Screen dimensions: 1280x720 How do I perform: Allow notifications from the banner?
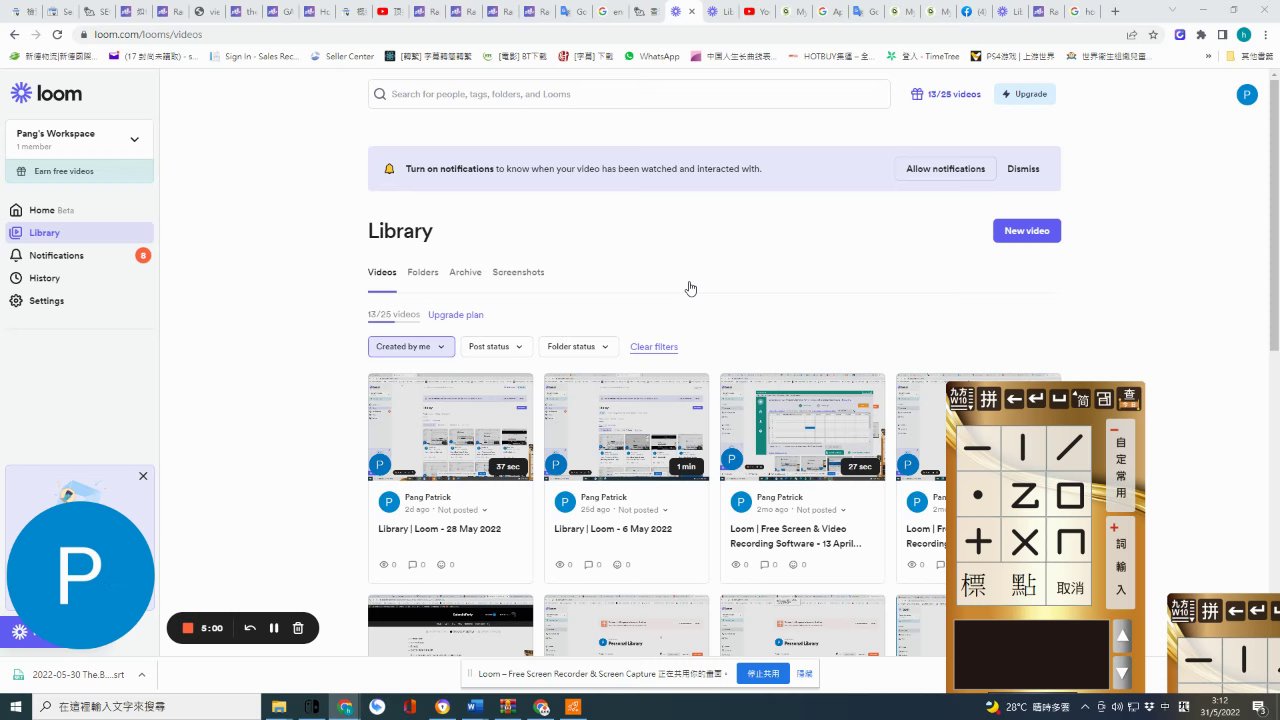point(945,169)
